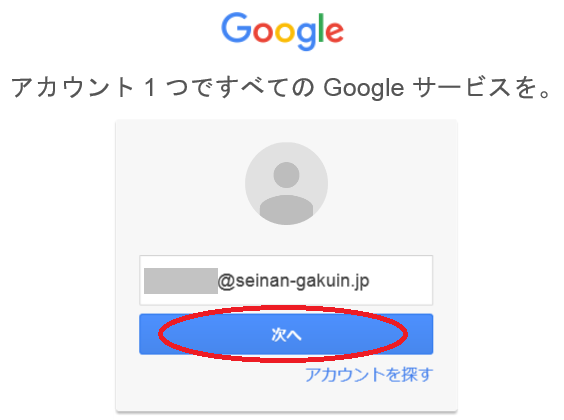The image size is (564, 420).
Task: Click the shoulders shape of the avatar
Action: pyautogui.click(x=286, y=209)
